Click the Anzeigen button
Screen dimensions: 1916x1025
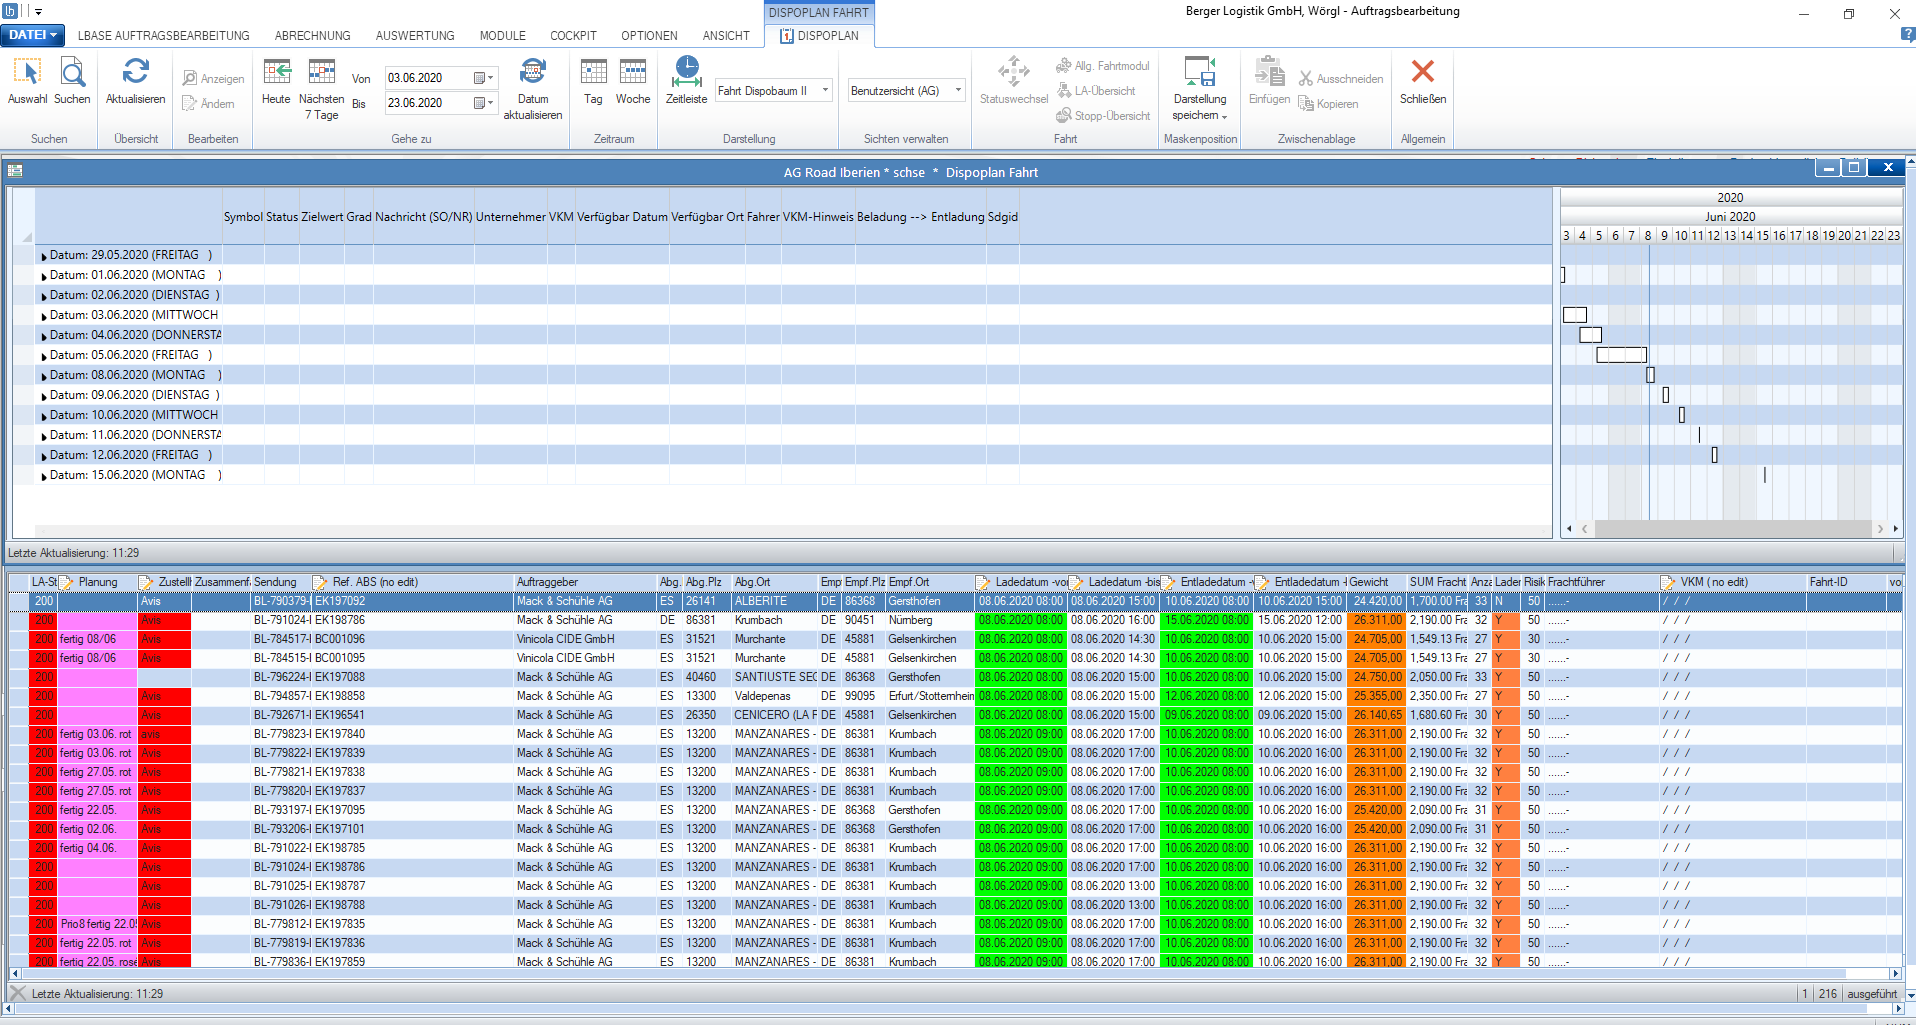point(213,79)
